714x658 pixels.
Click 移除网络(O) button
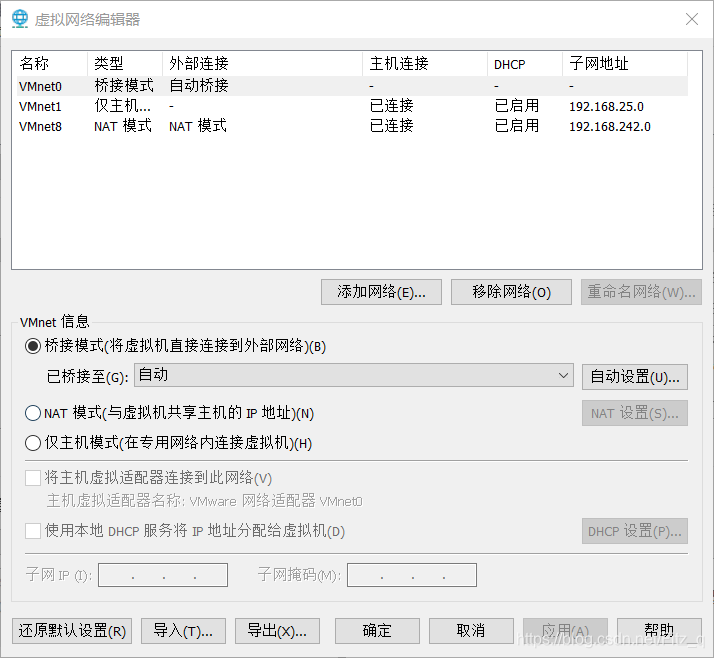(x=511, y=292)
